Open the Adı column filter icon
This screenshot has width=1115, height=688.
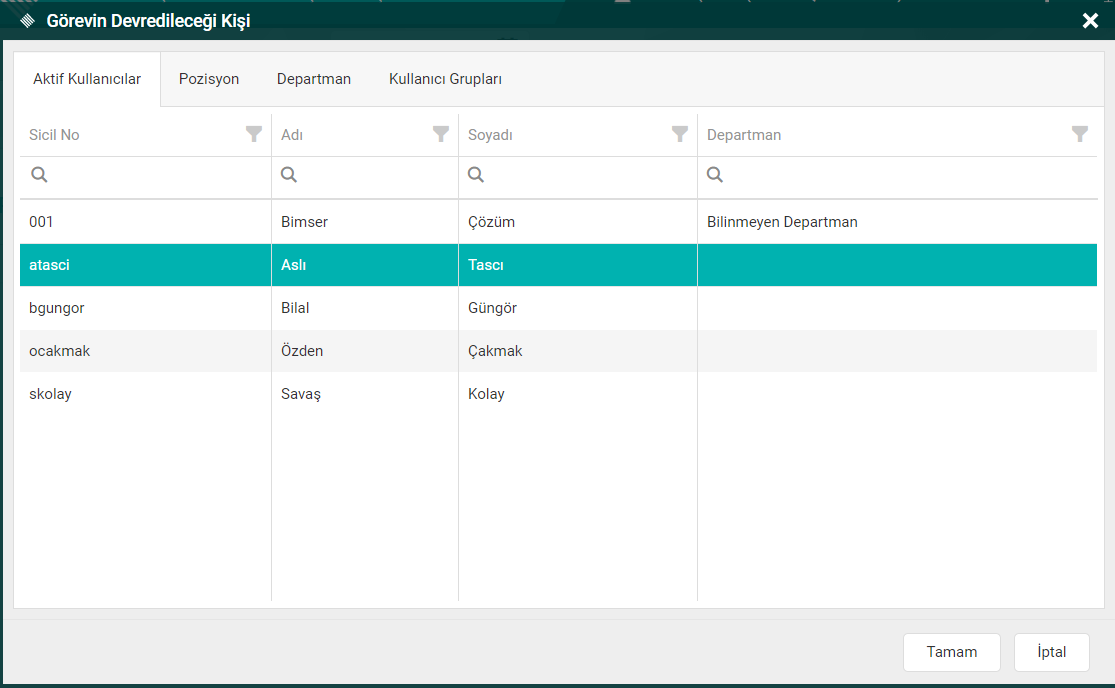point(441,134)
